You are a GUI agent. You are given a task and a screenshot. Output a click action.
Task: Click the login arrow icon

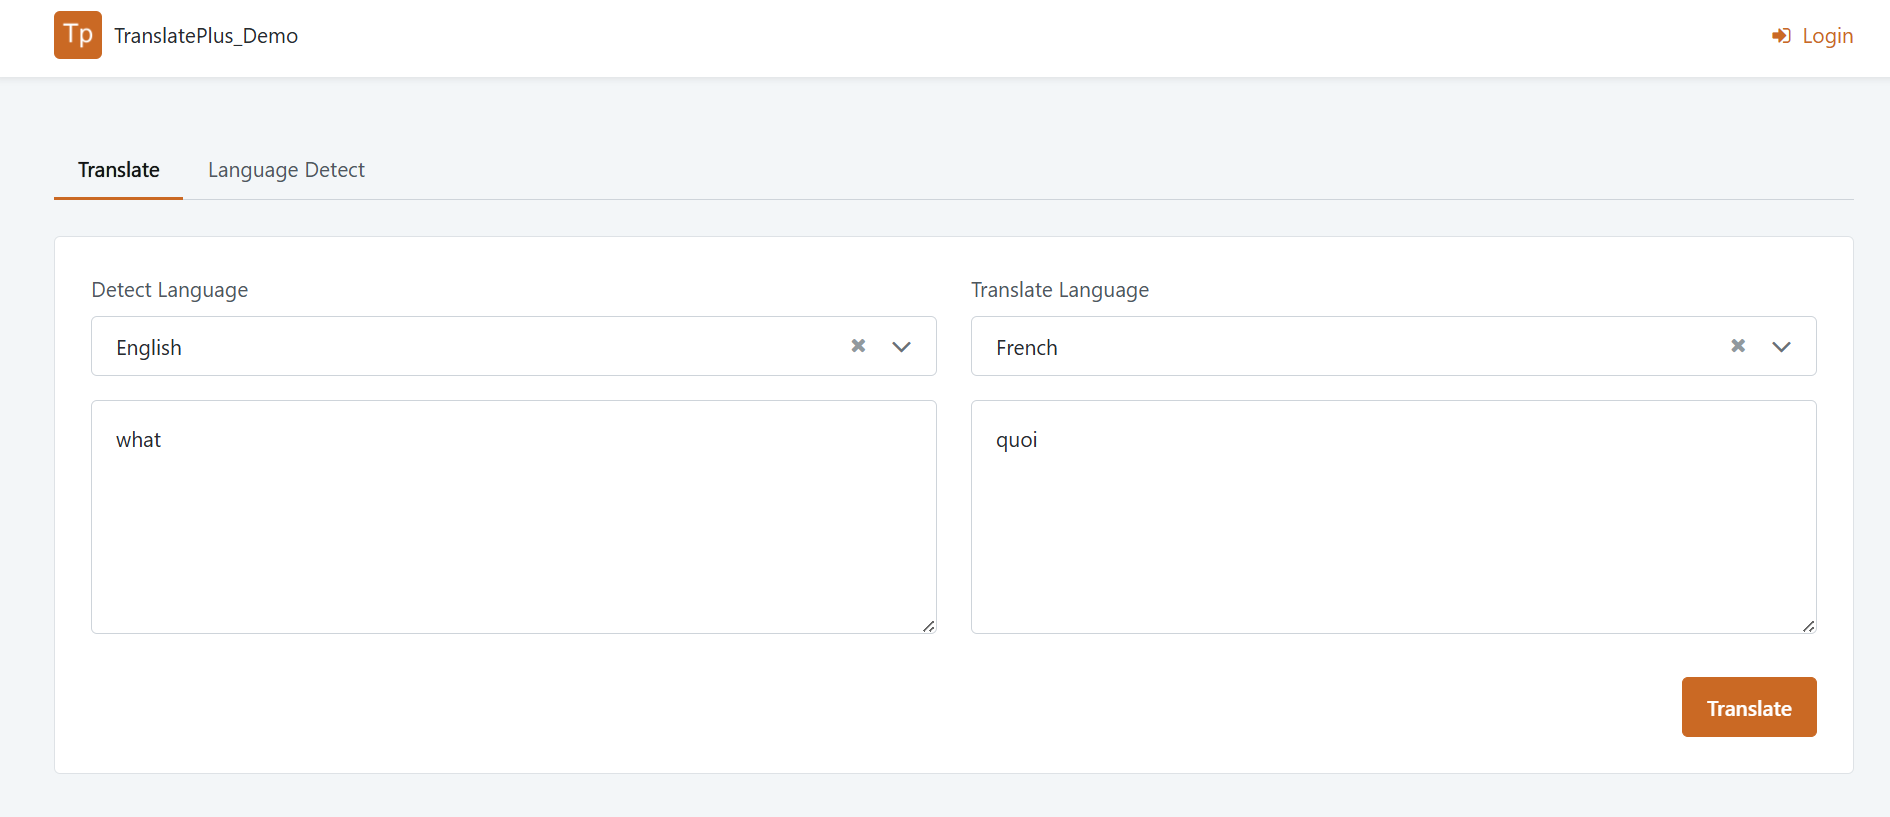1781,36
